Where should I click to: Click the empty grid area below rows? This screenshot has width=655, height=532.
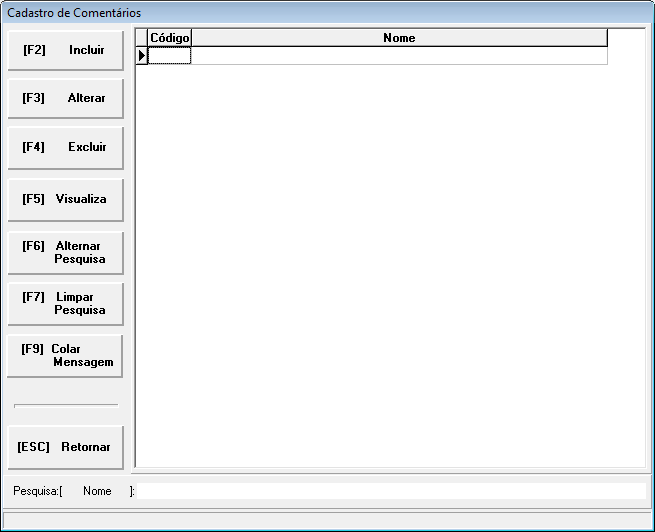pos(390,260)
